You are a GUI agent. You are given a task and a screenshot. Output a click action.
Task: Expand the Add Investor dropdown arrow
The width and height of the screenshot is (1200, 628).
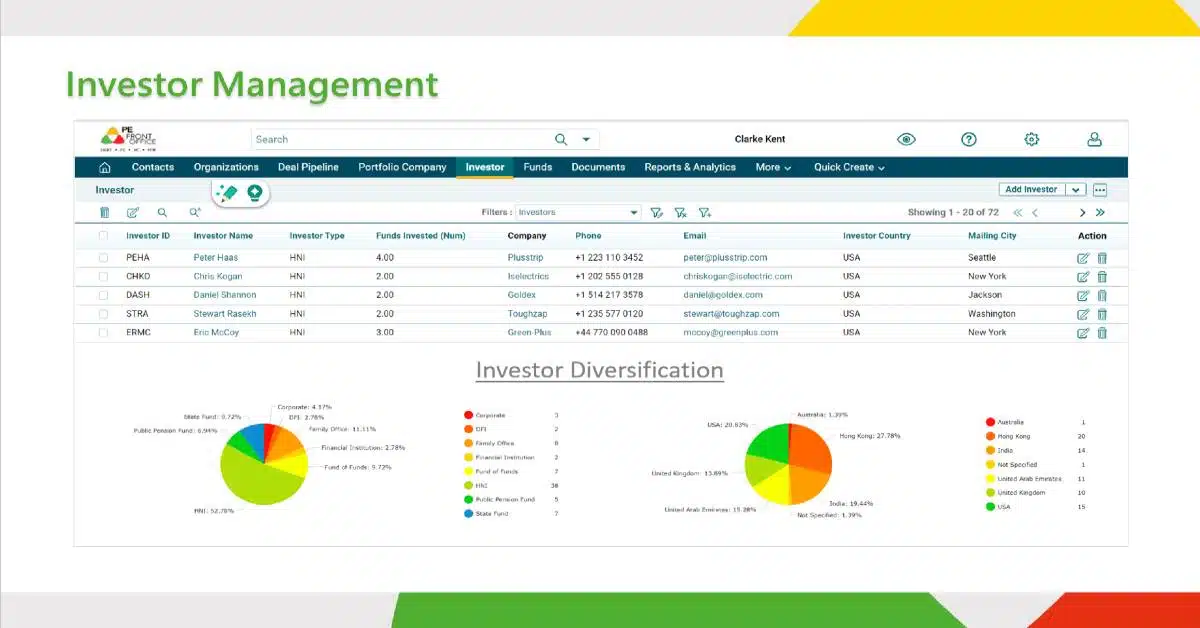[x=1076, y=190]
